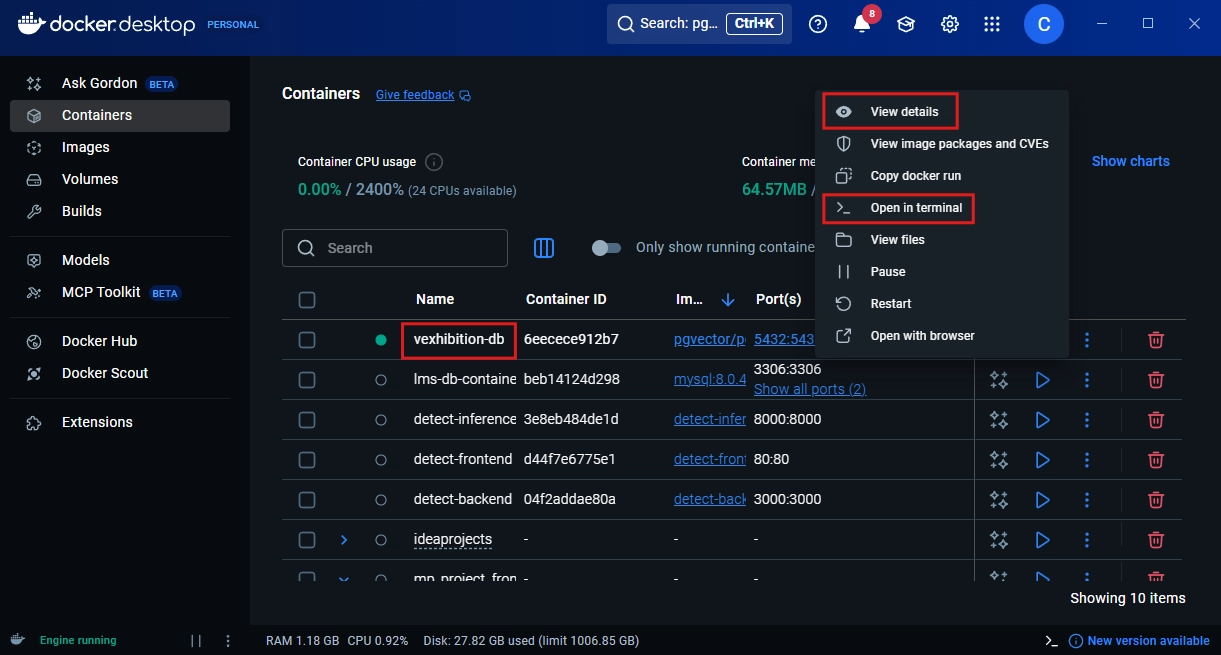The image size is (1221, 655).
Task: Open the Settings gear icon
Action: 950,24
